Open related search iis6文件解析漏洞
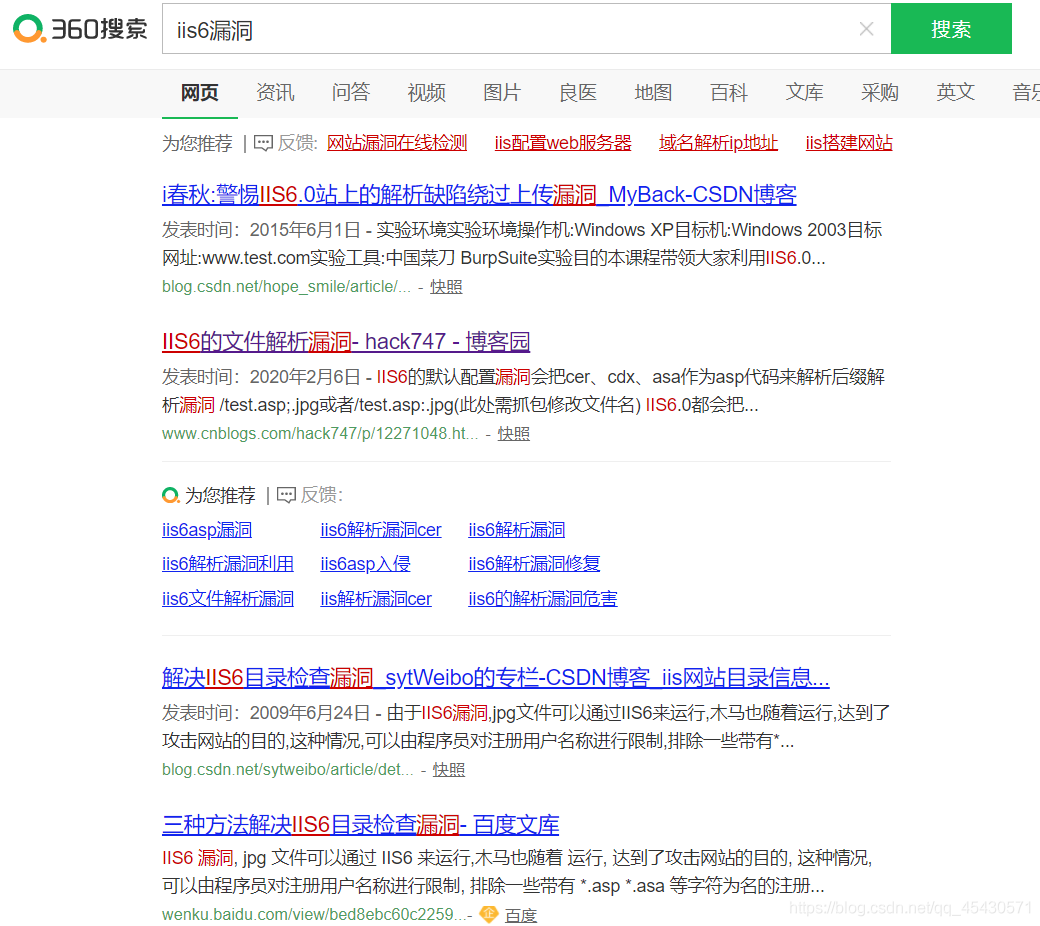This screenshot has height=926, width=1040. 228,598
